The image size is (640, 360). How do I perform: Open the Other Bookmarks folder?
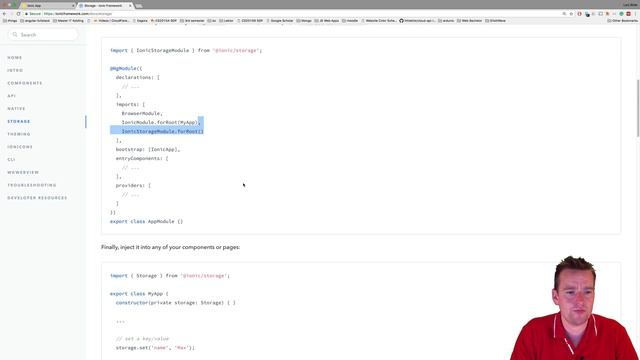(x=622, y=20)
